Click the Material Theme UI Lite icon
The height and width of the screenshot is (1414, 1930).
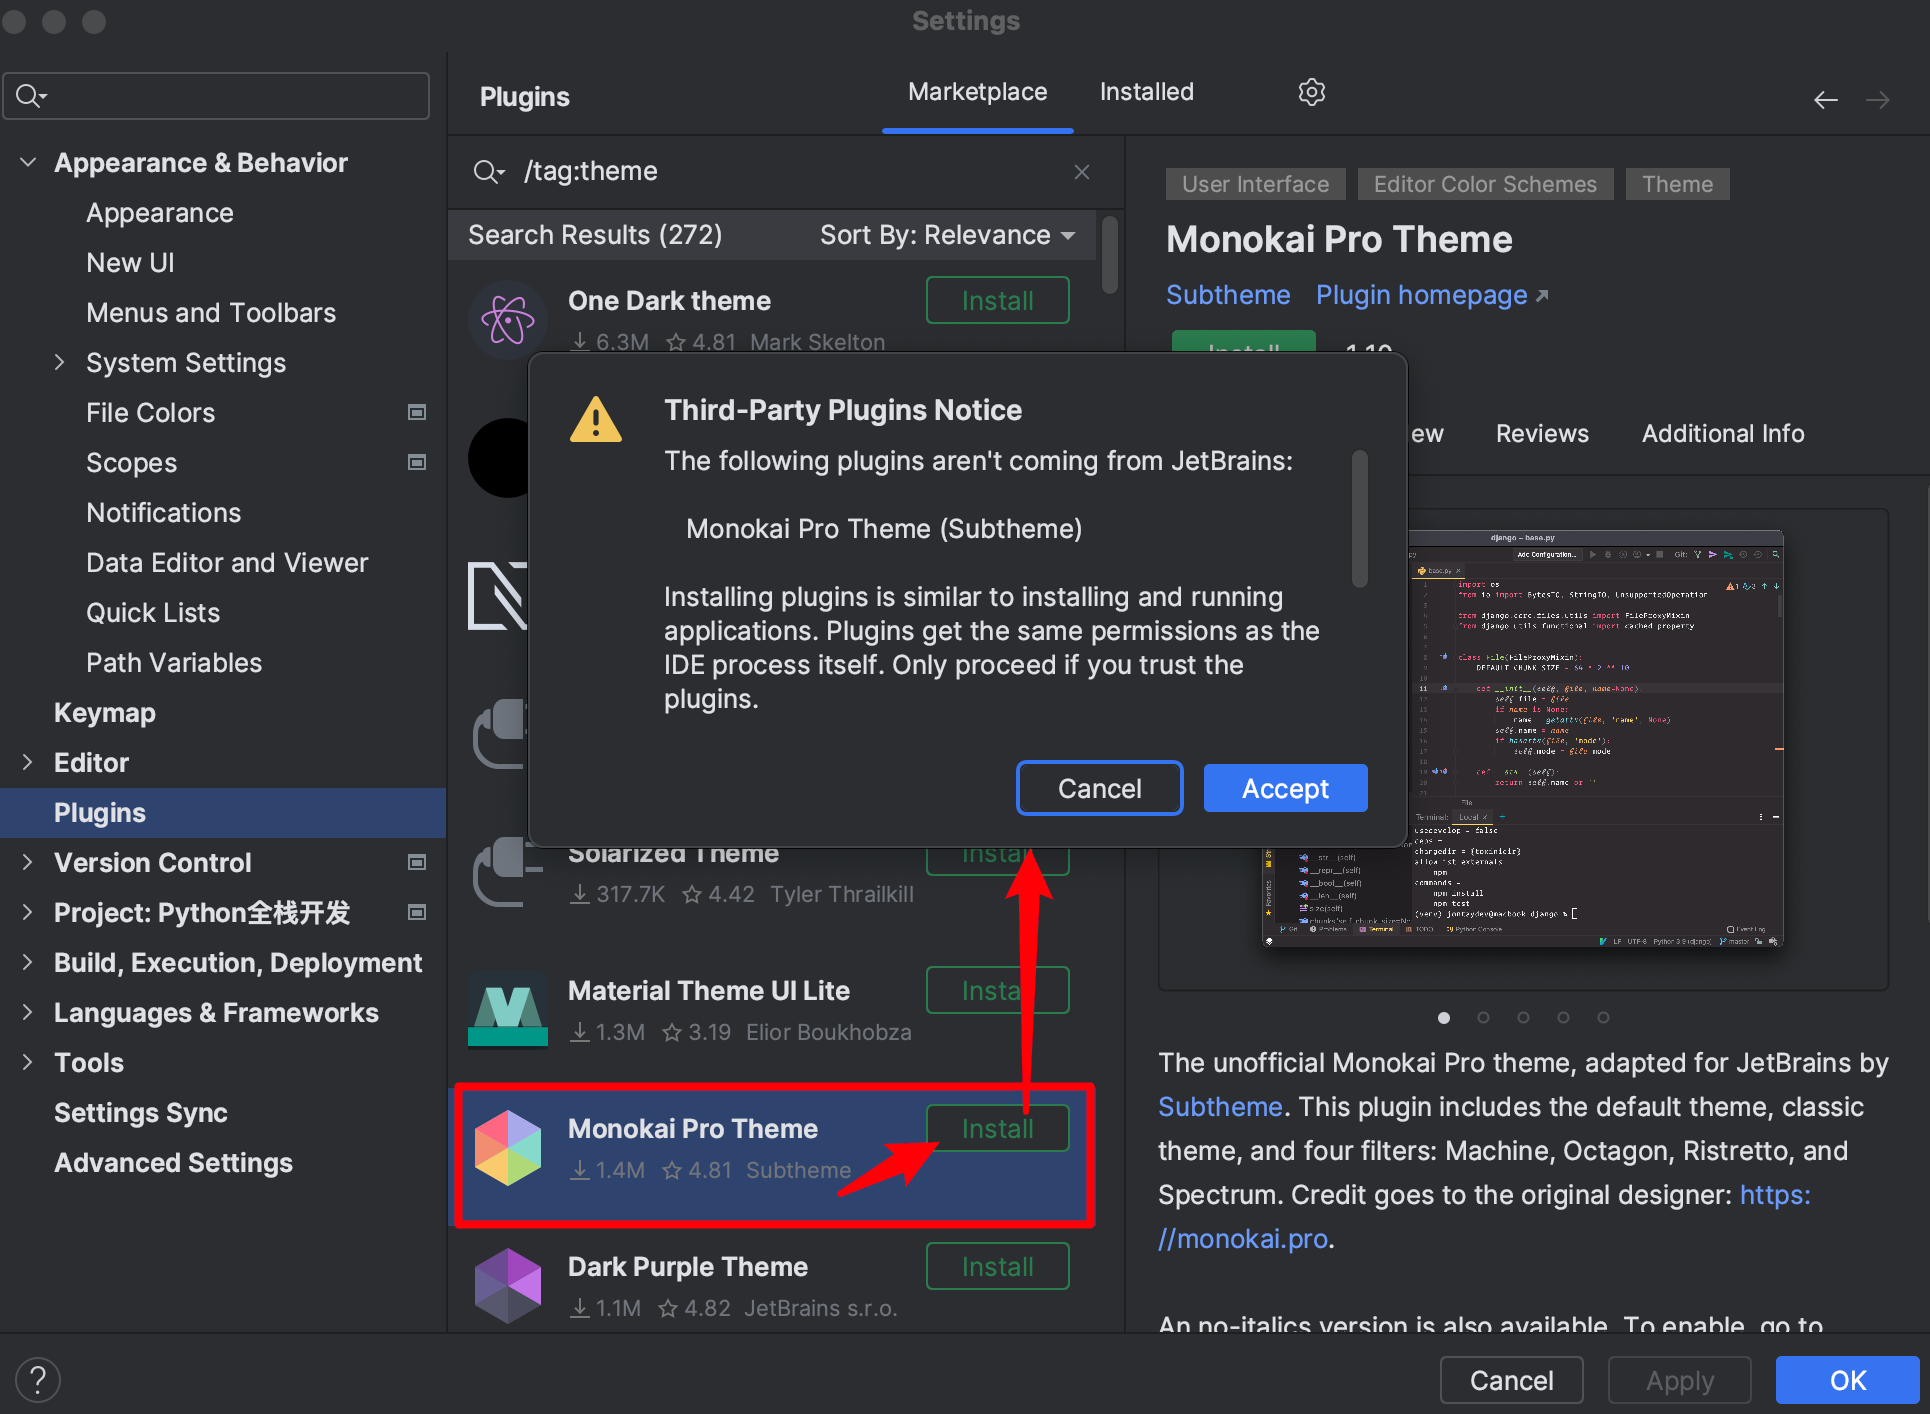click(x=508, y=1009)
